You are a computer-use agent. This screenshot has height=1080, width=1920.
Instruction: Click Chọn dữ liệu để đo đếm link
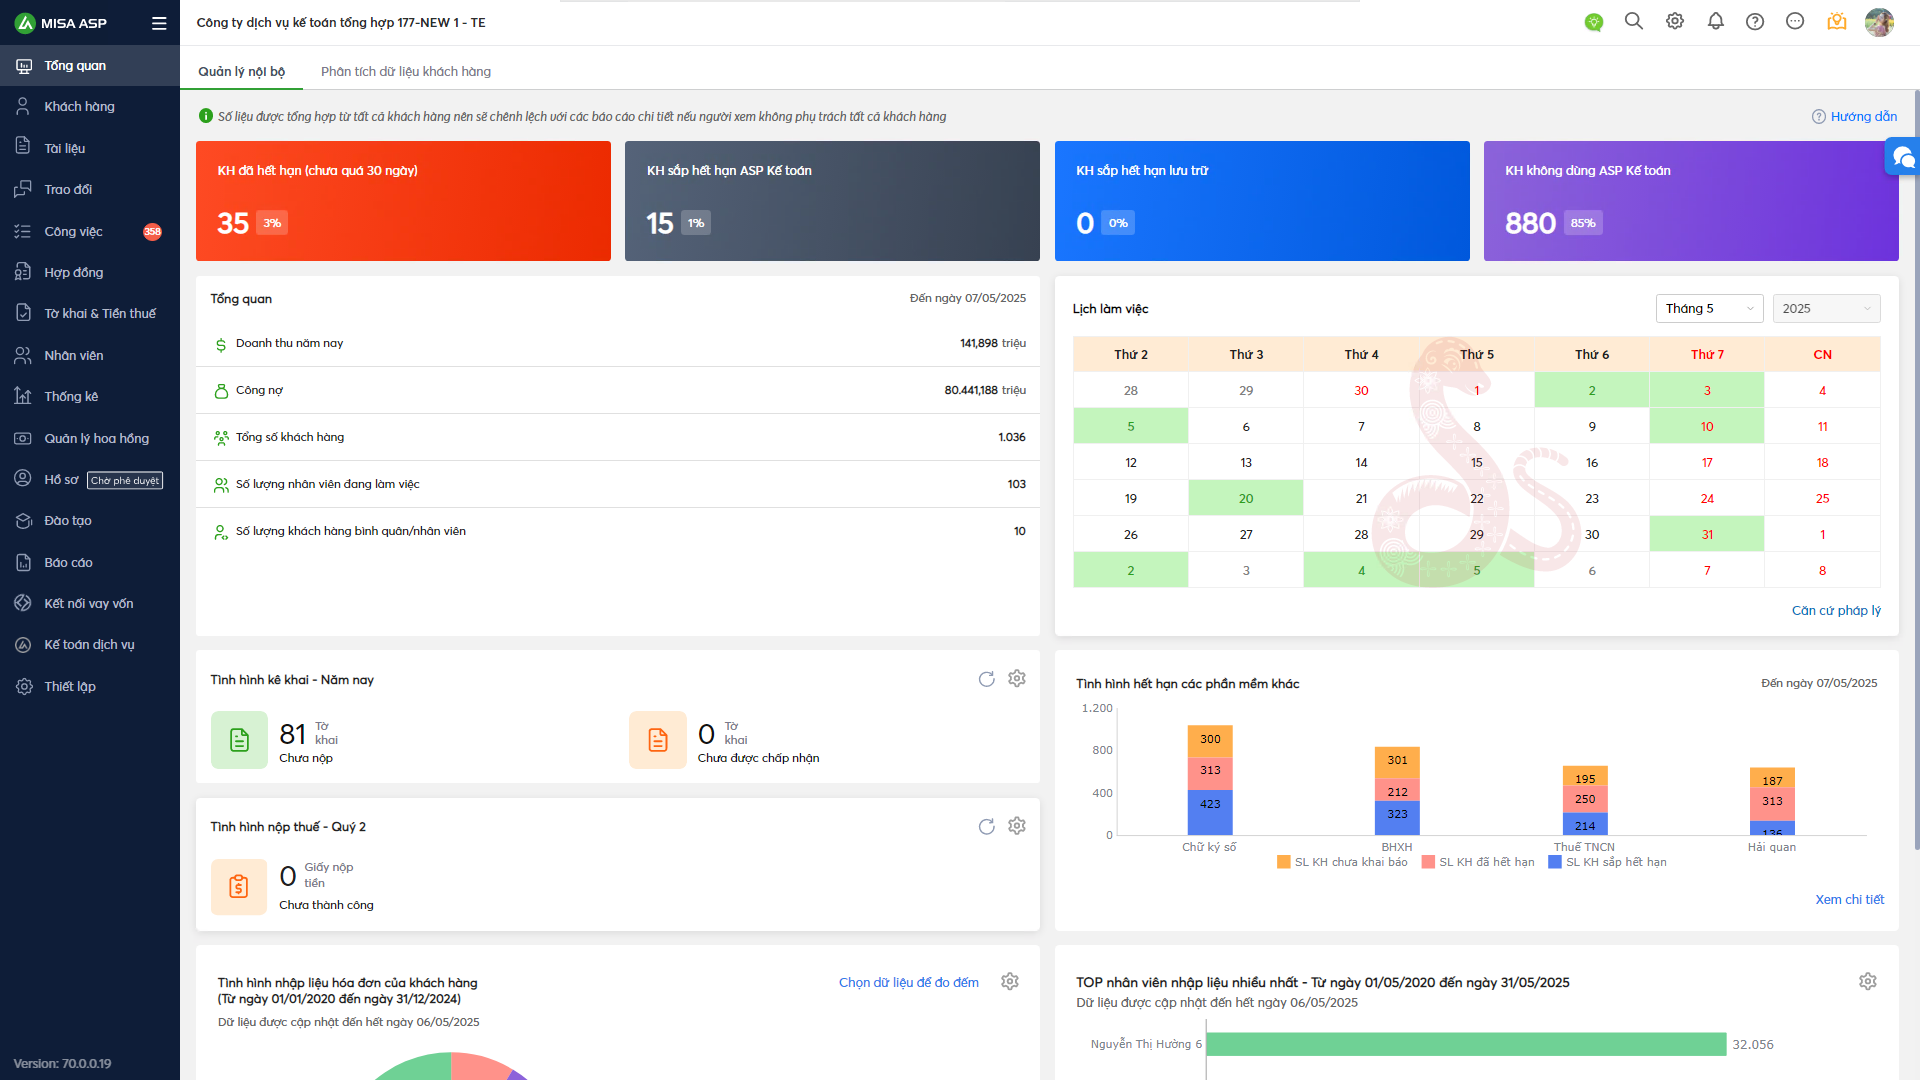point(909,982)
